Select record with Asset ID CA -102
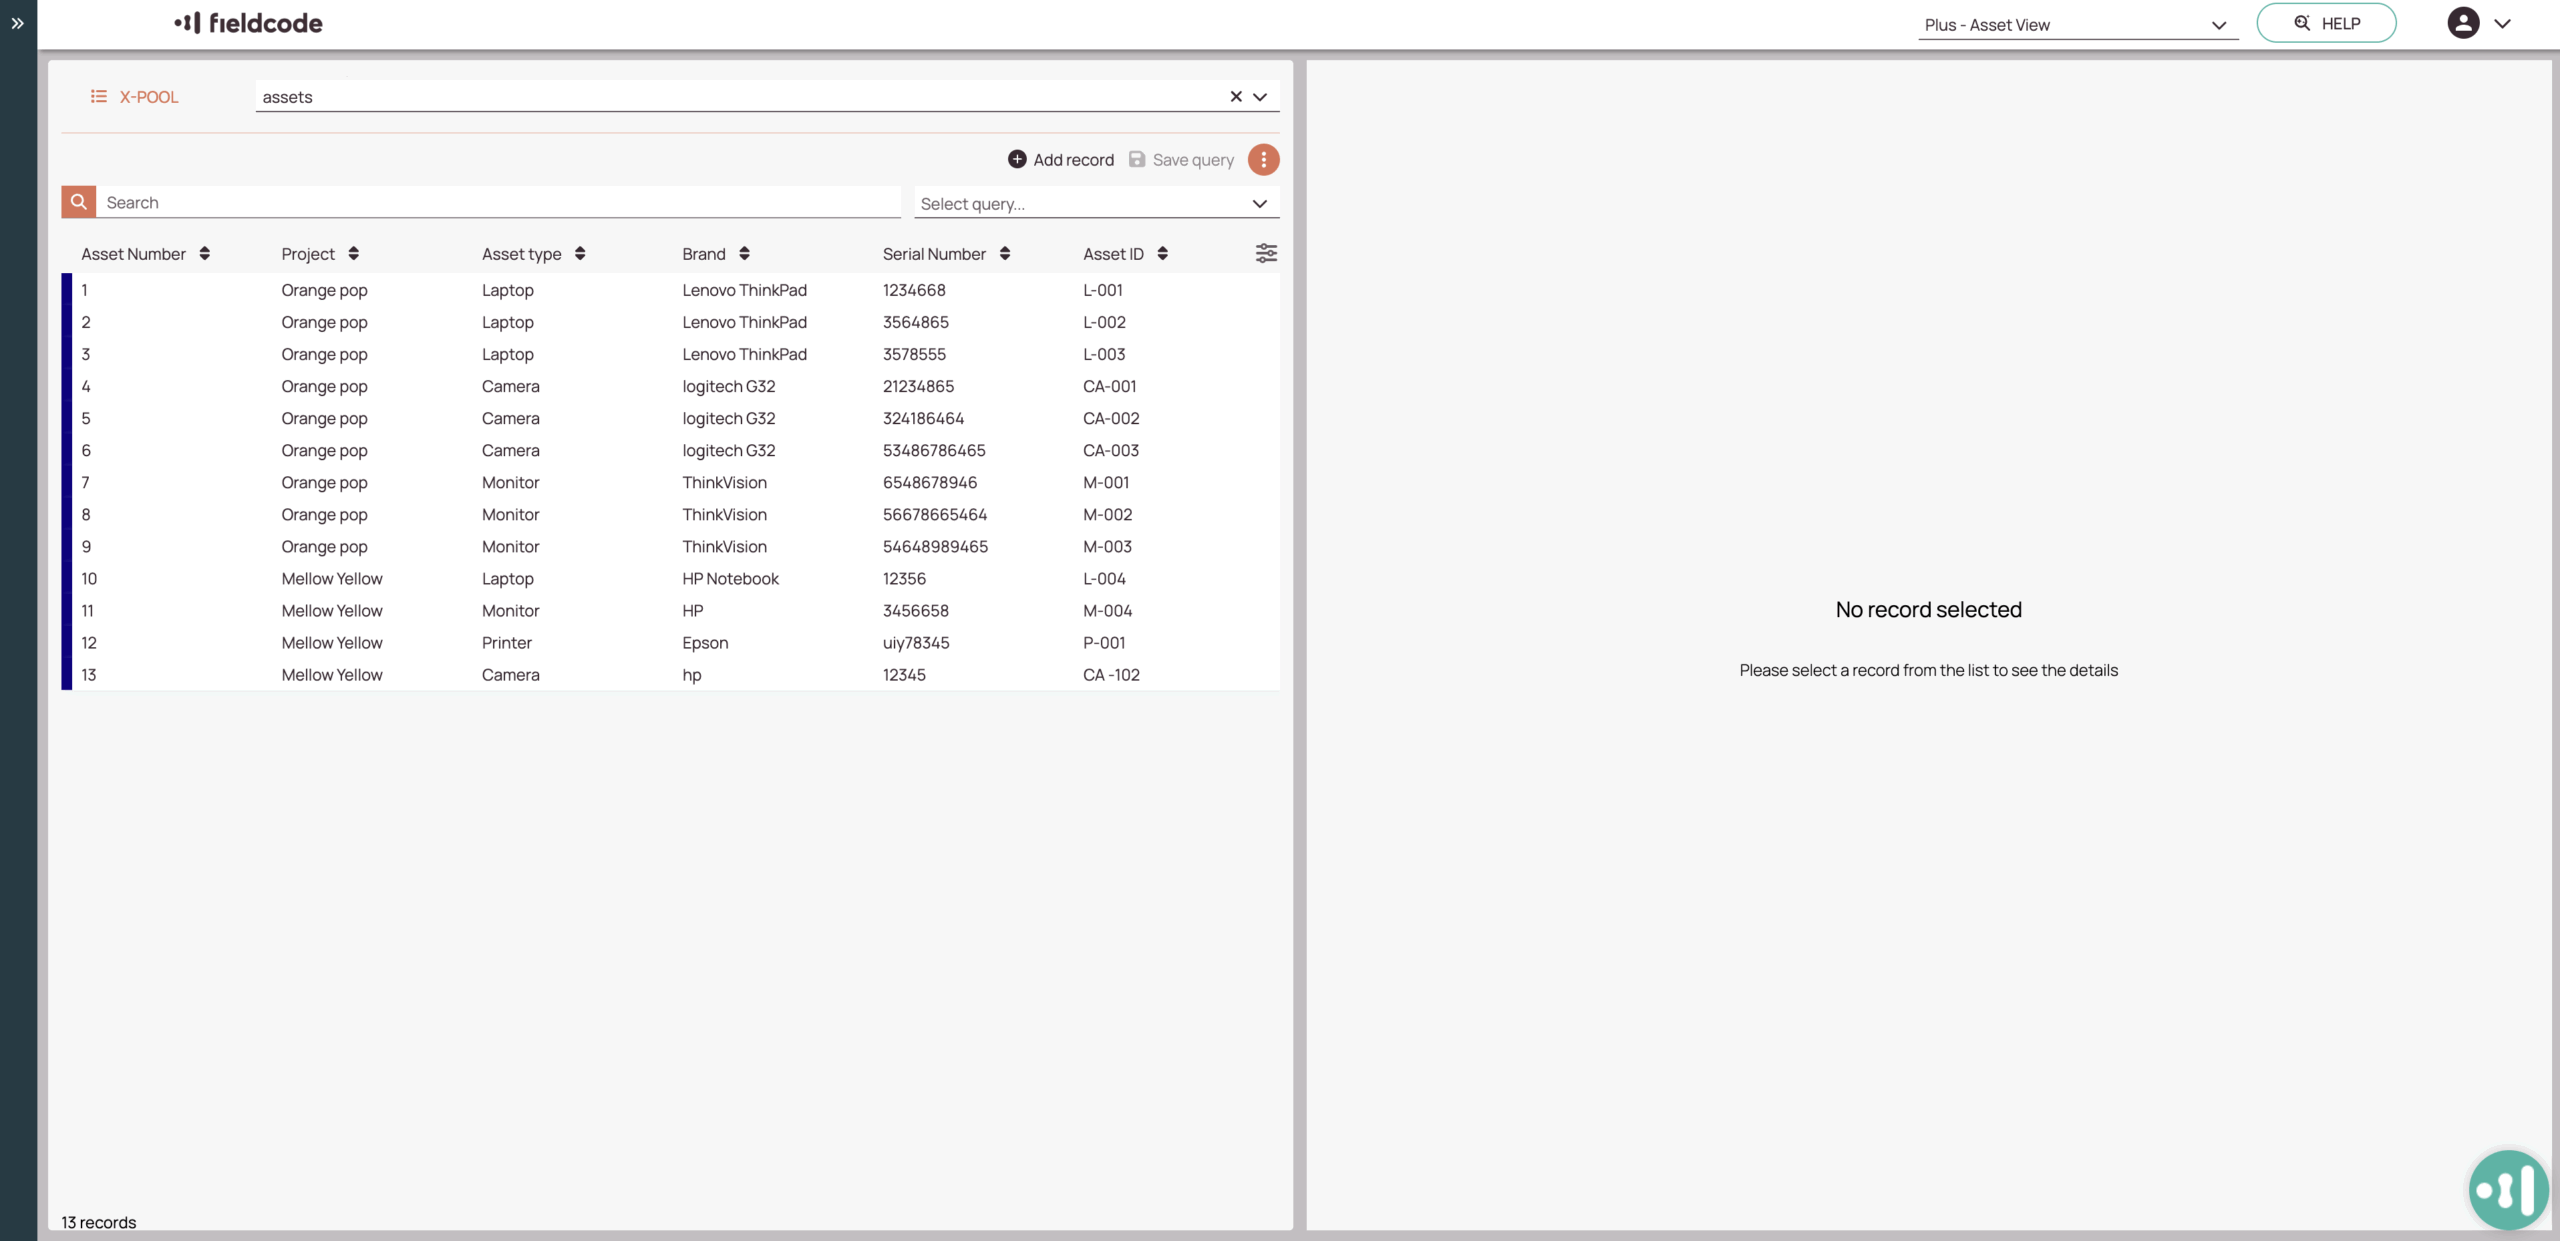This screenshot has width=2560, height=1241. pos(670,674)
